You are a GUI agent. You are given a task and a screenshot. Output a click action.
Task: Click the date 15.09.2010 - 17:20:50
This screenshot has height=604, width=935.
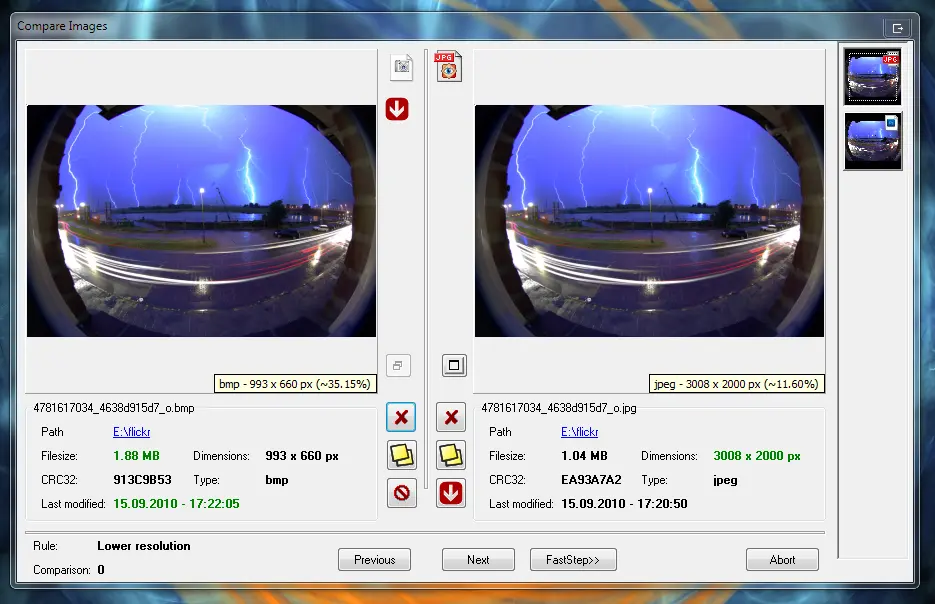(x=624, y=503)
